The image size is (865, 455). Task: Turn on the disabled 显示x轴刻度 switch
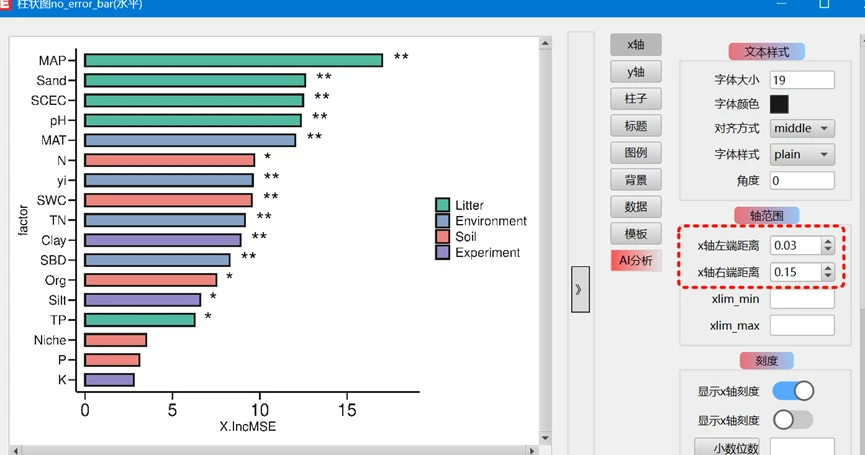(x=793, y=420)
